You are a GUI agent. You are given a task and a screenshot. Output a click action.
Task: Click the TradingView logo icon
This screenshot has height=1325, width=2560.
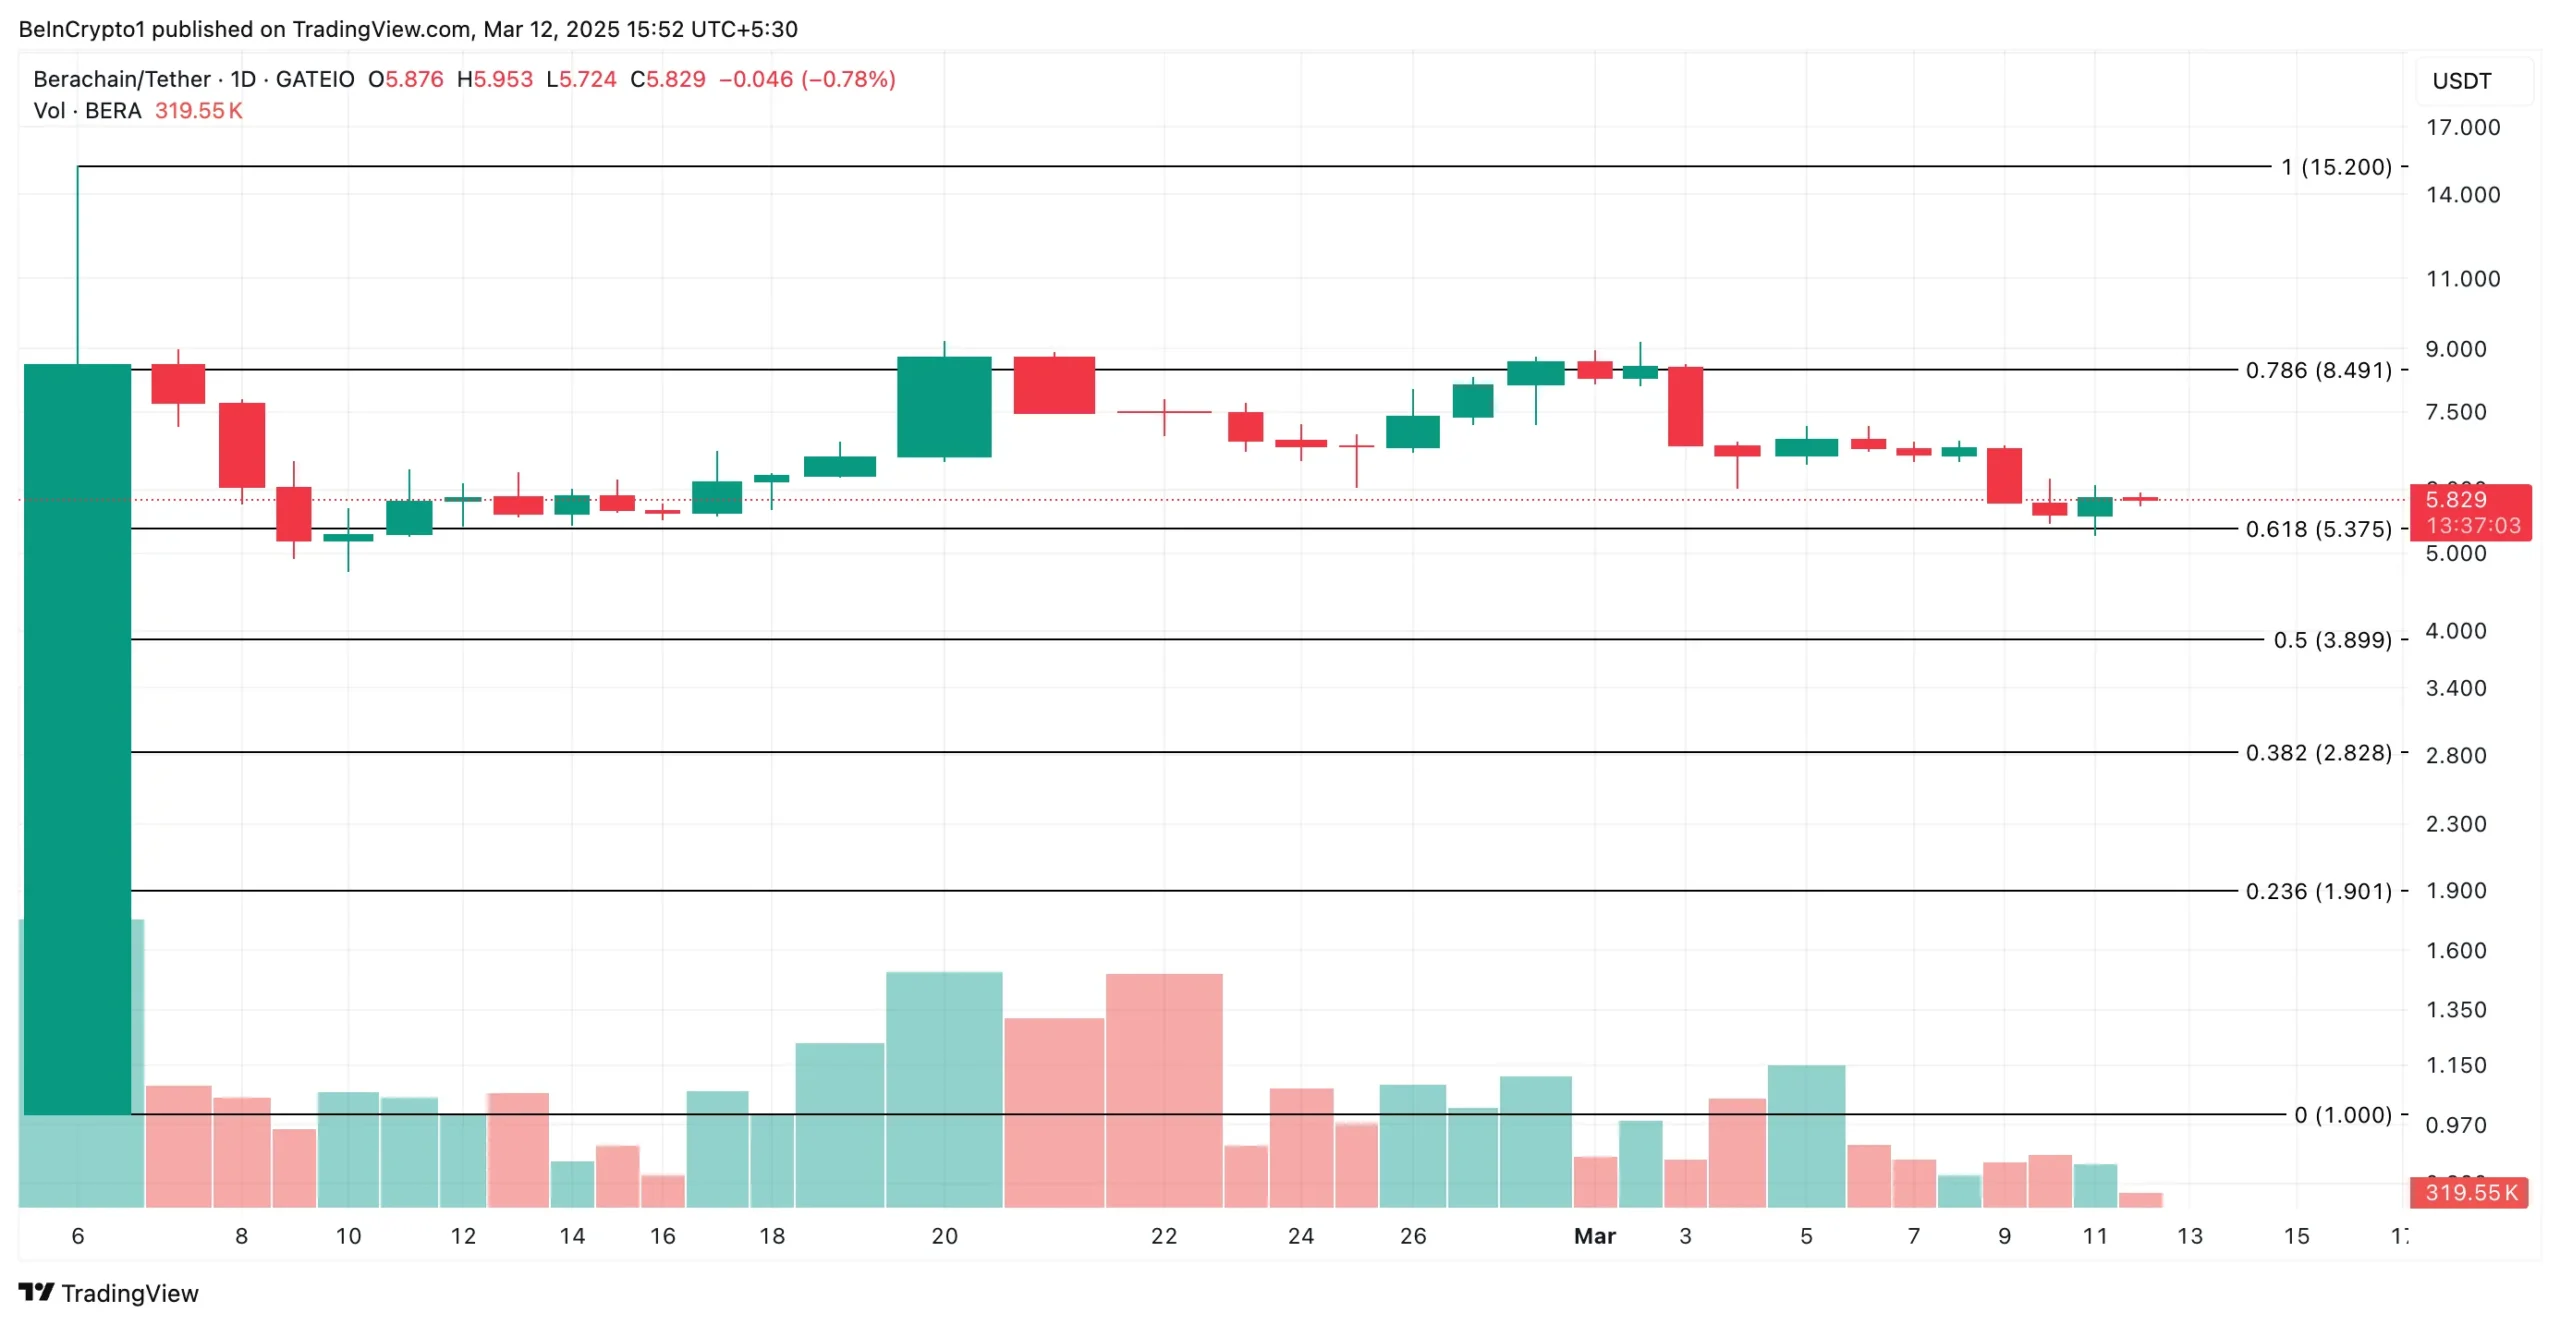coord(36,1292)
